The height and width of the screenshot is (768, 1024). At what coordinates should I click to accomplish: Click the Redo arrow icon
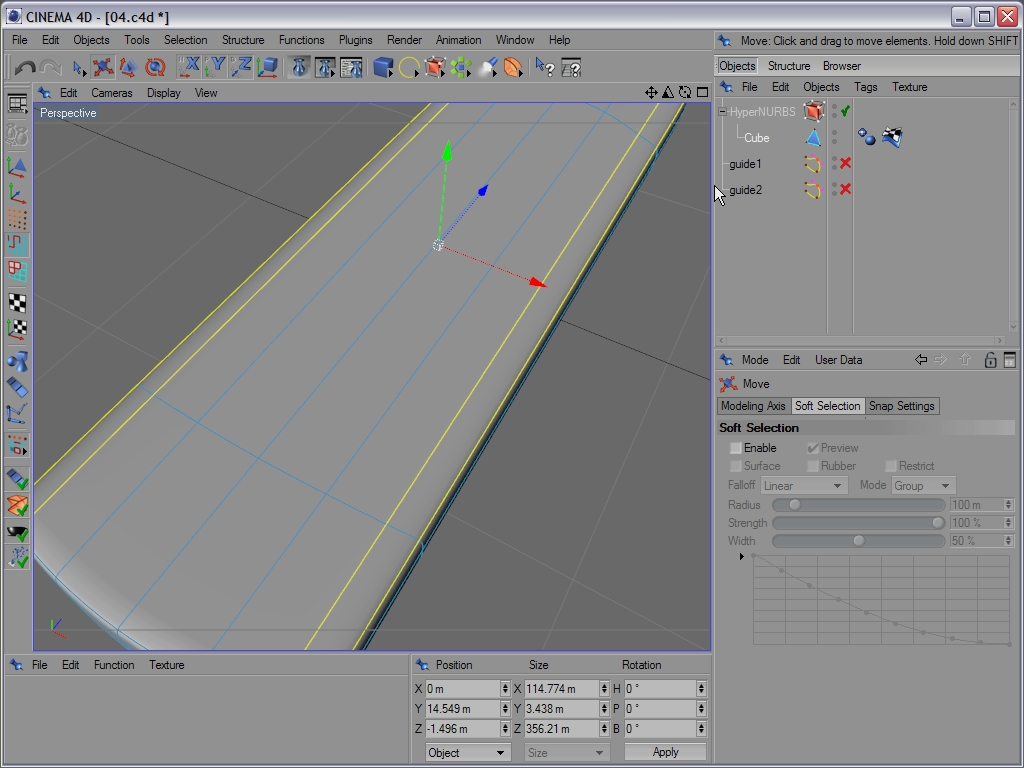coord(50,67)
